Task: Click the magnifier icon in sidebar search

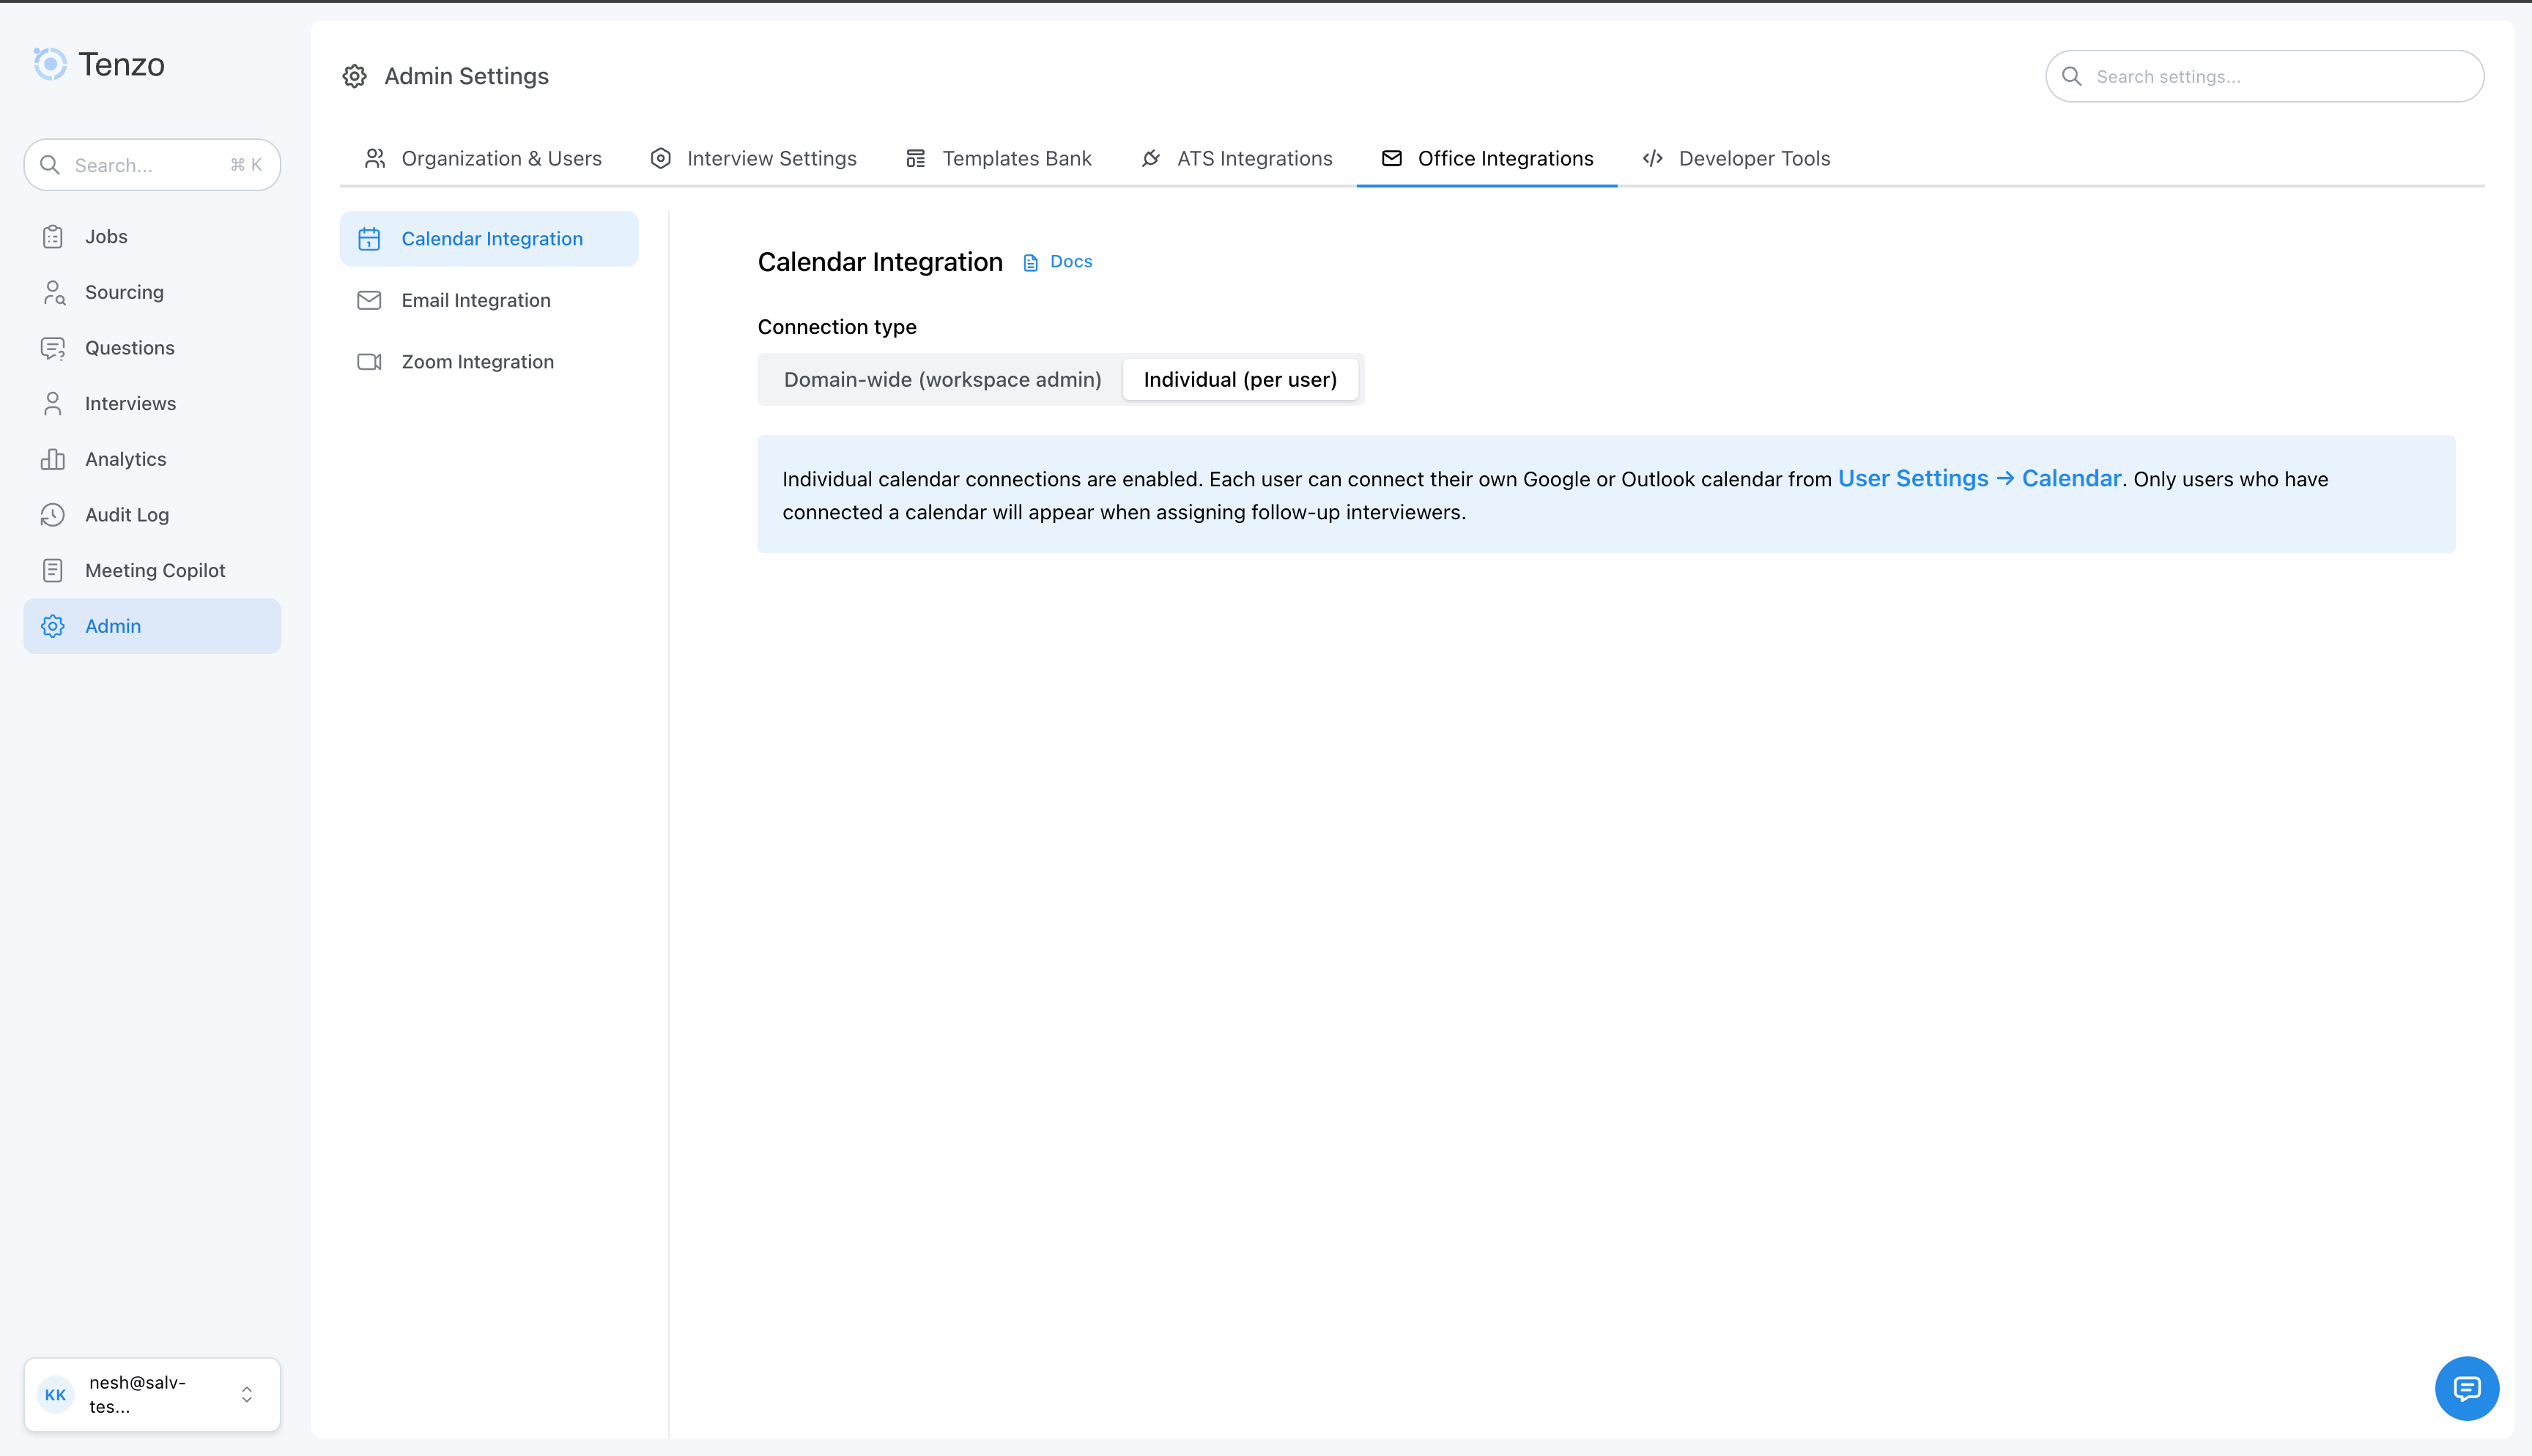Action: click(x=50, y=165)
